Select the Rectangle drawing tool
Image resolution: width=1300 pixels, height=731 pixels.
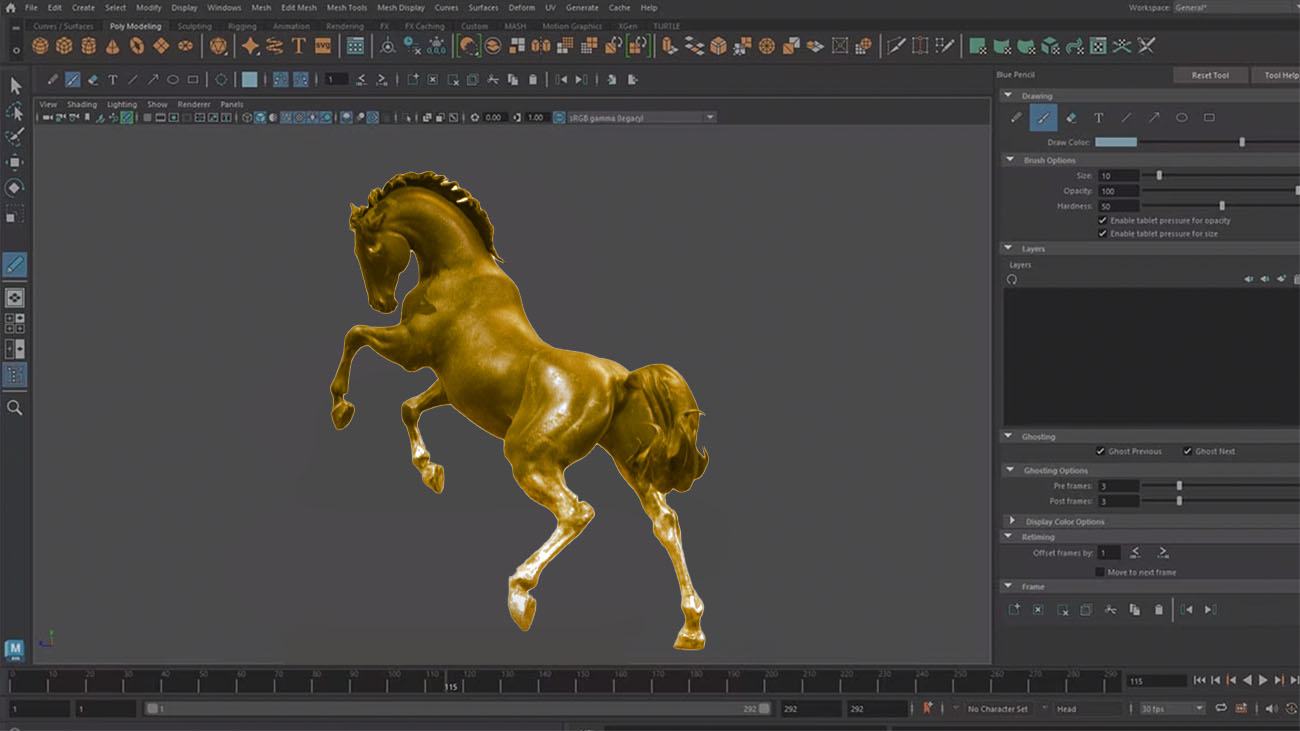(1208, 117)
